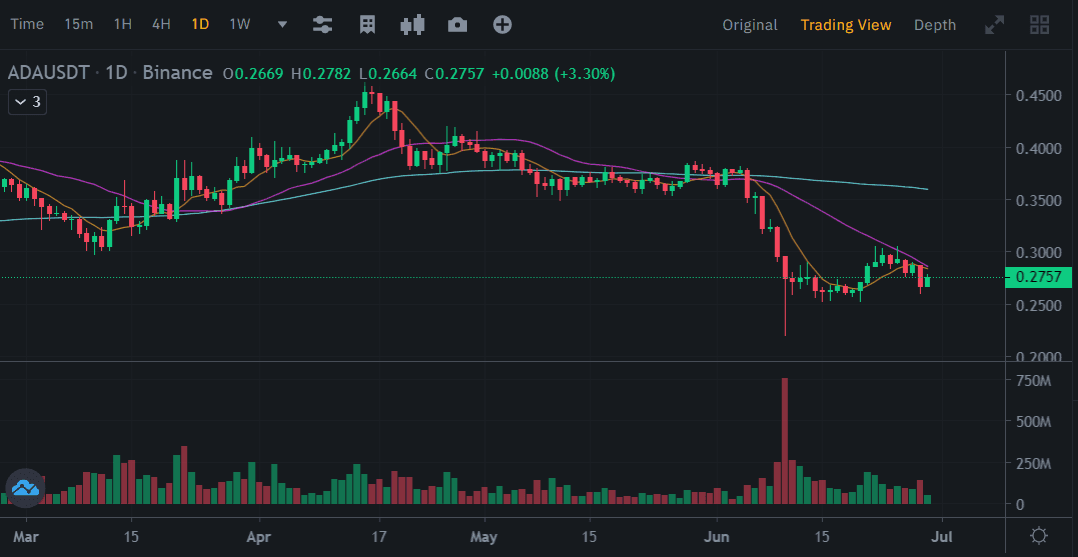Enter fullscreen using the expand arrows icon
Image resolution: width=1078 pixels, height=557 pixels.
[x=994, y=25]
